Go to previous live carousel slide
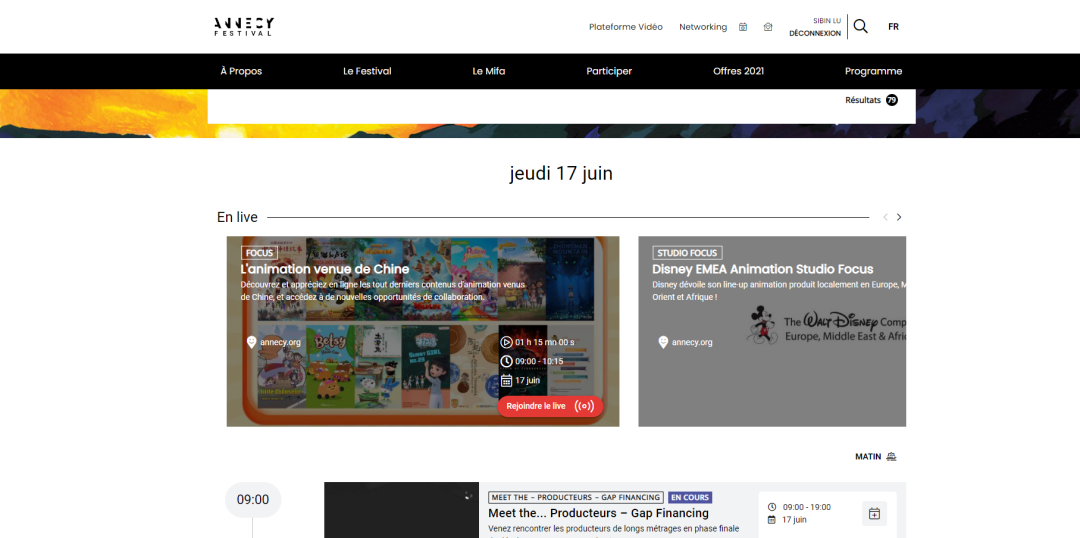Viewport: 1080px width, 538px height. point(885,217)
